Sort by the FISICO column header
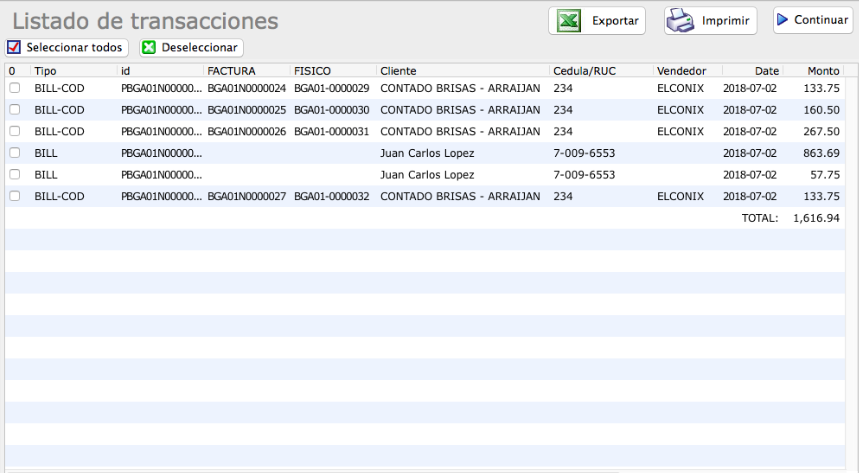Screen dimensions: 859x473 pos(312,71)
